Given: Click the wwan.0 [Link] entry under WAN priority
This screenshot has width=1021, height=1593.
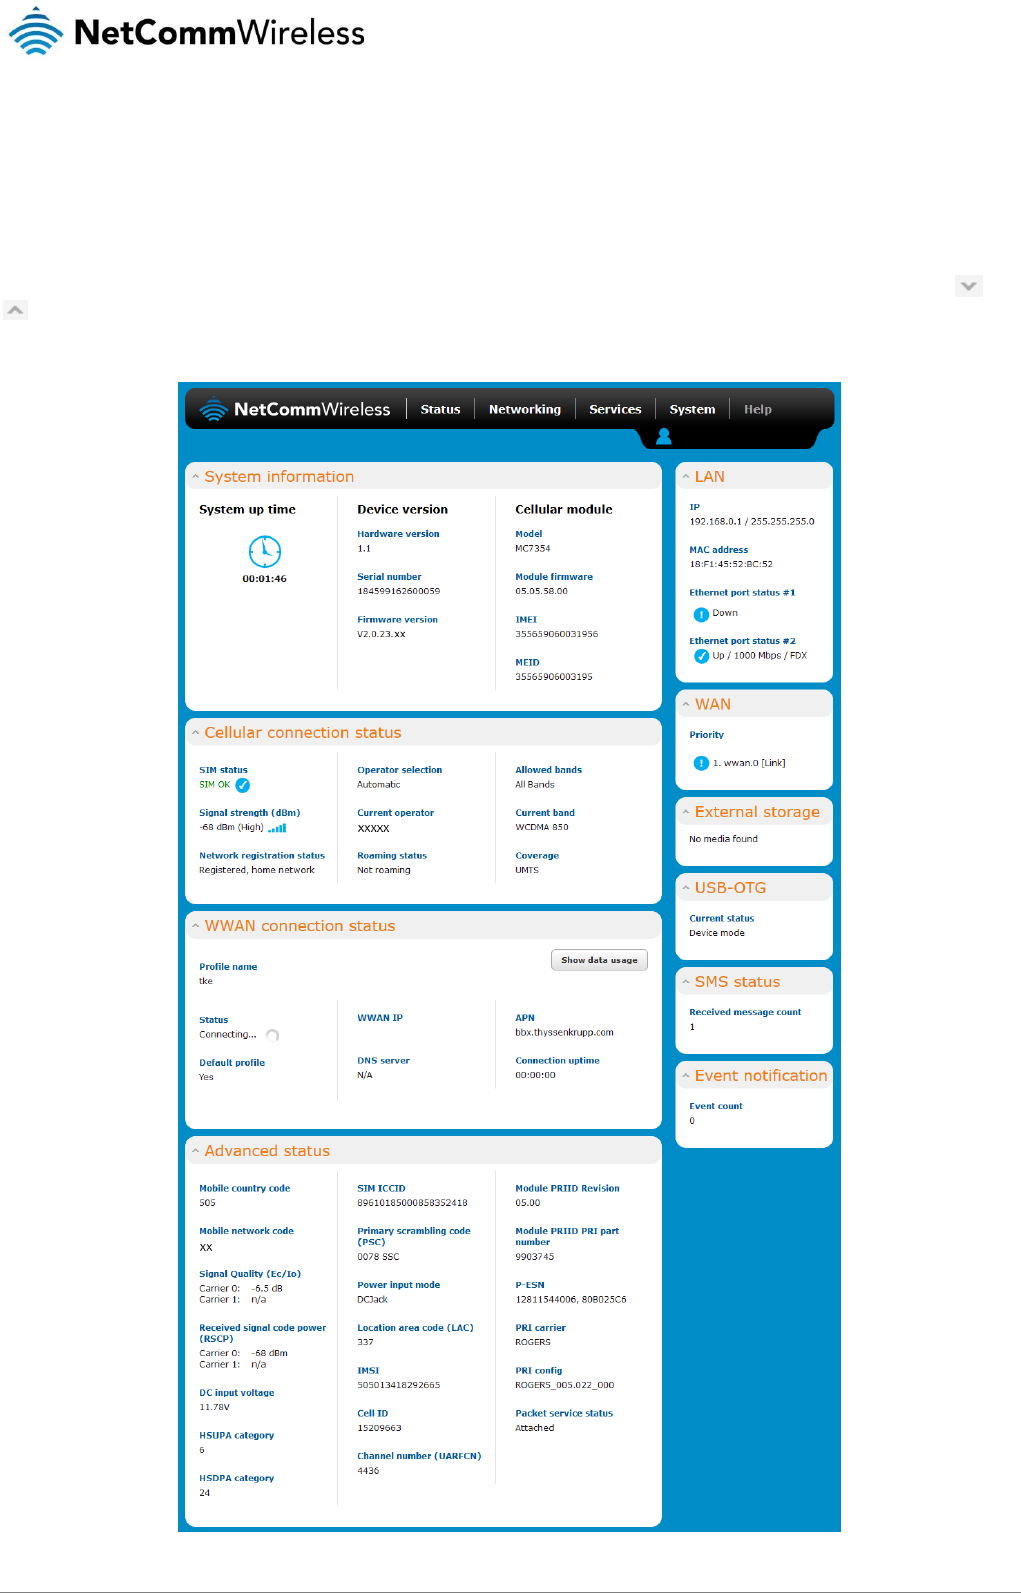Looking at the screenshot, I should (x=749, y=763).
